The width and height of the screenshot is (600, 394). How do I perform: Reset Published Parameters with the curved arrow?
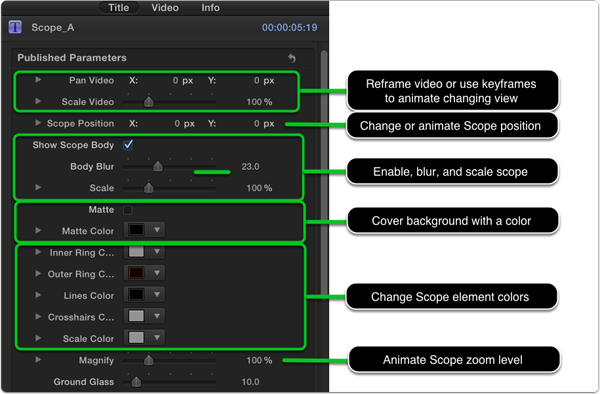tap(292, 58)
